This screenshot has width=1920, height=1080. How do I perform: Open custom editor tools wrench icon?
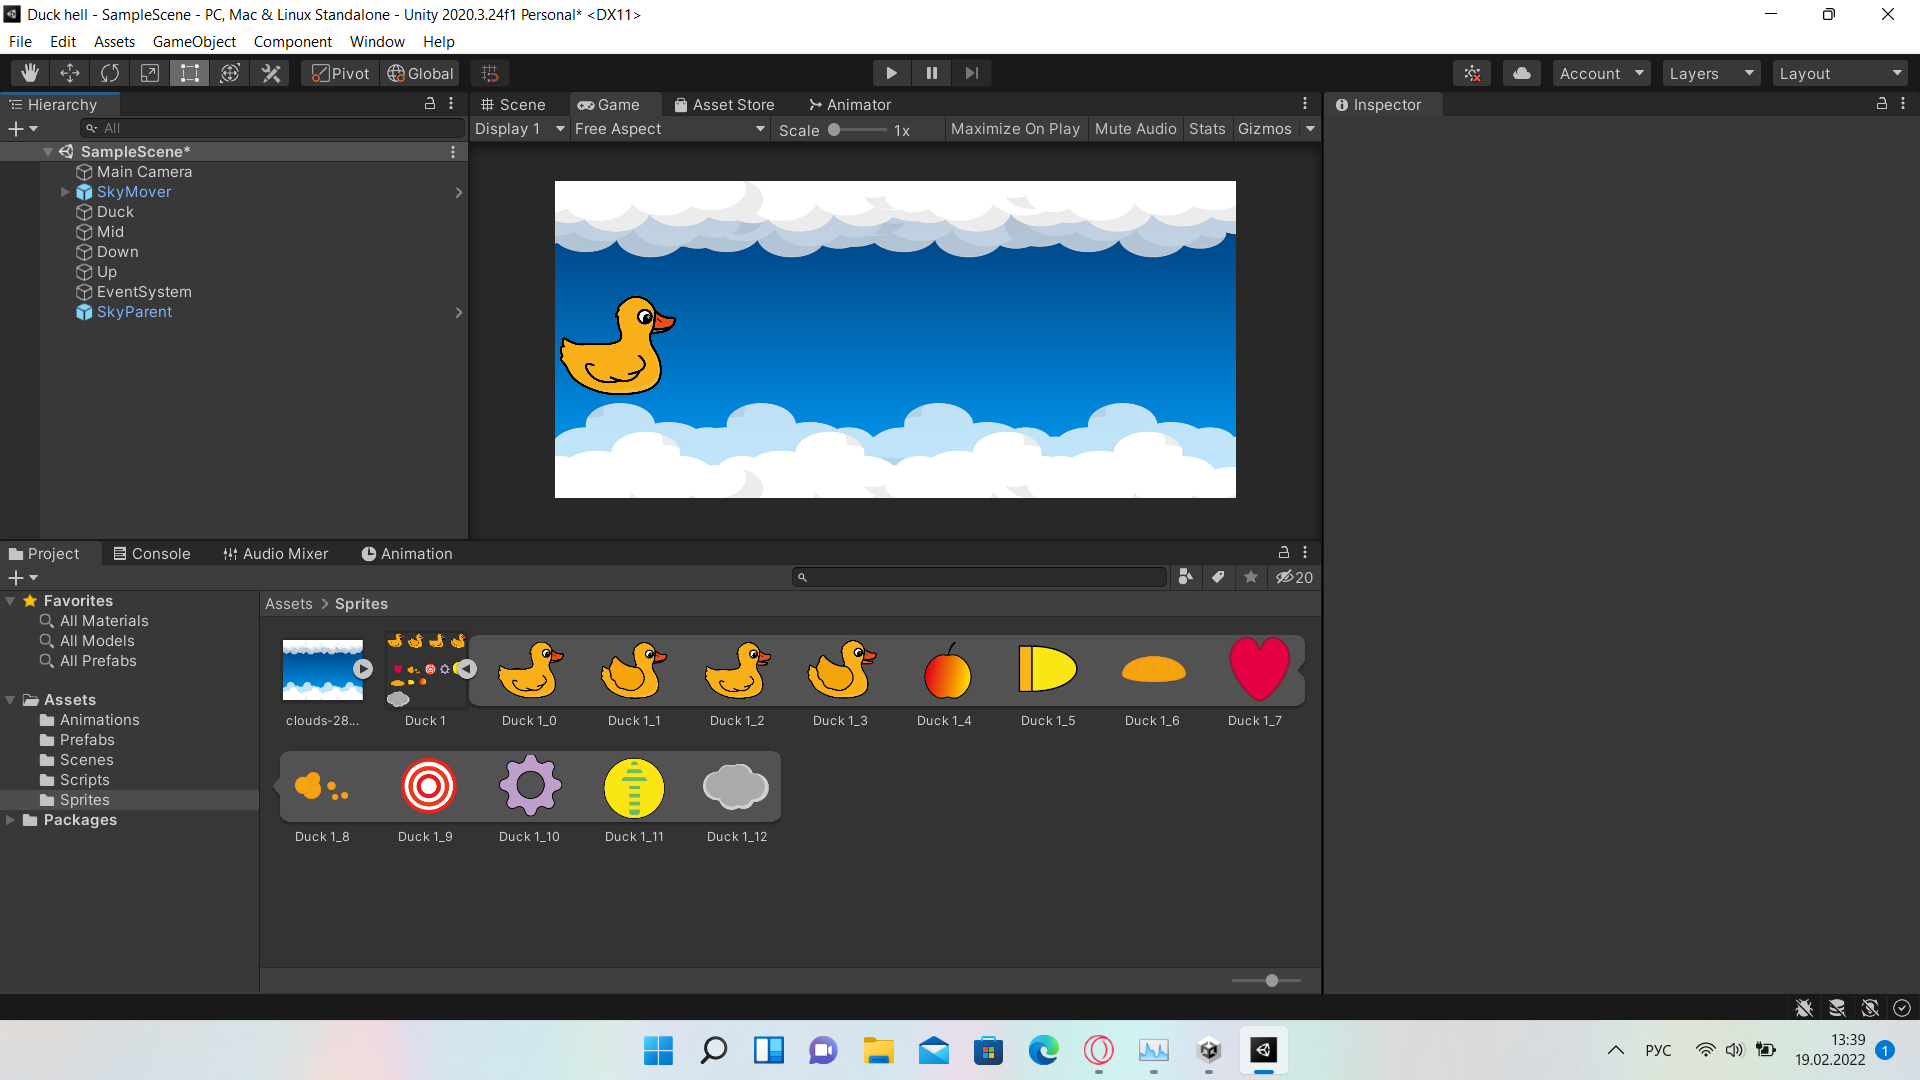pos(270,73)
